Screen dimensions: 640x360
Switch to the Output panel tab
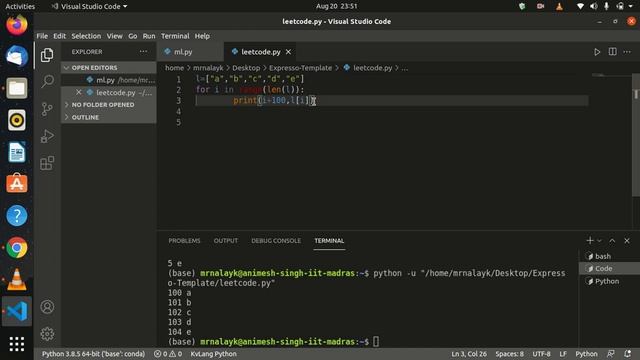[x=226, y=241]
